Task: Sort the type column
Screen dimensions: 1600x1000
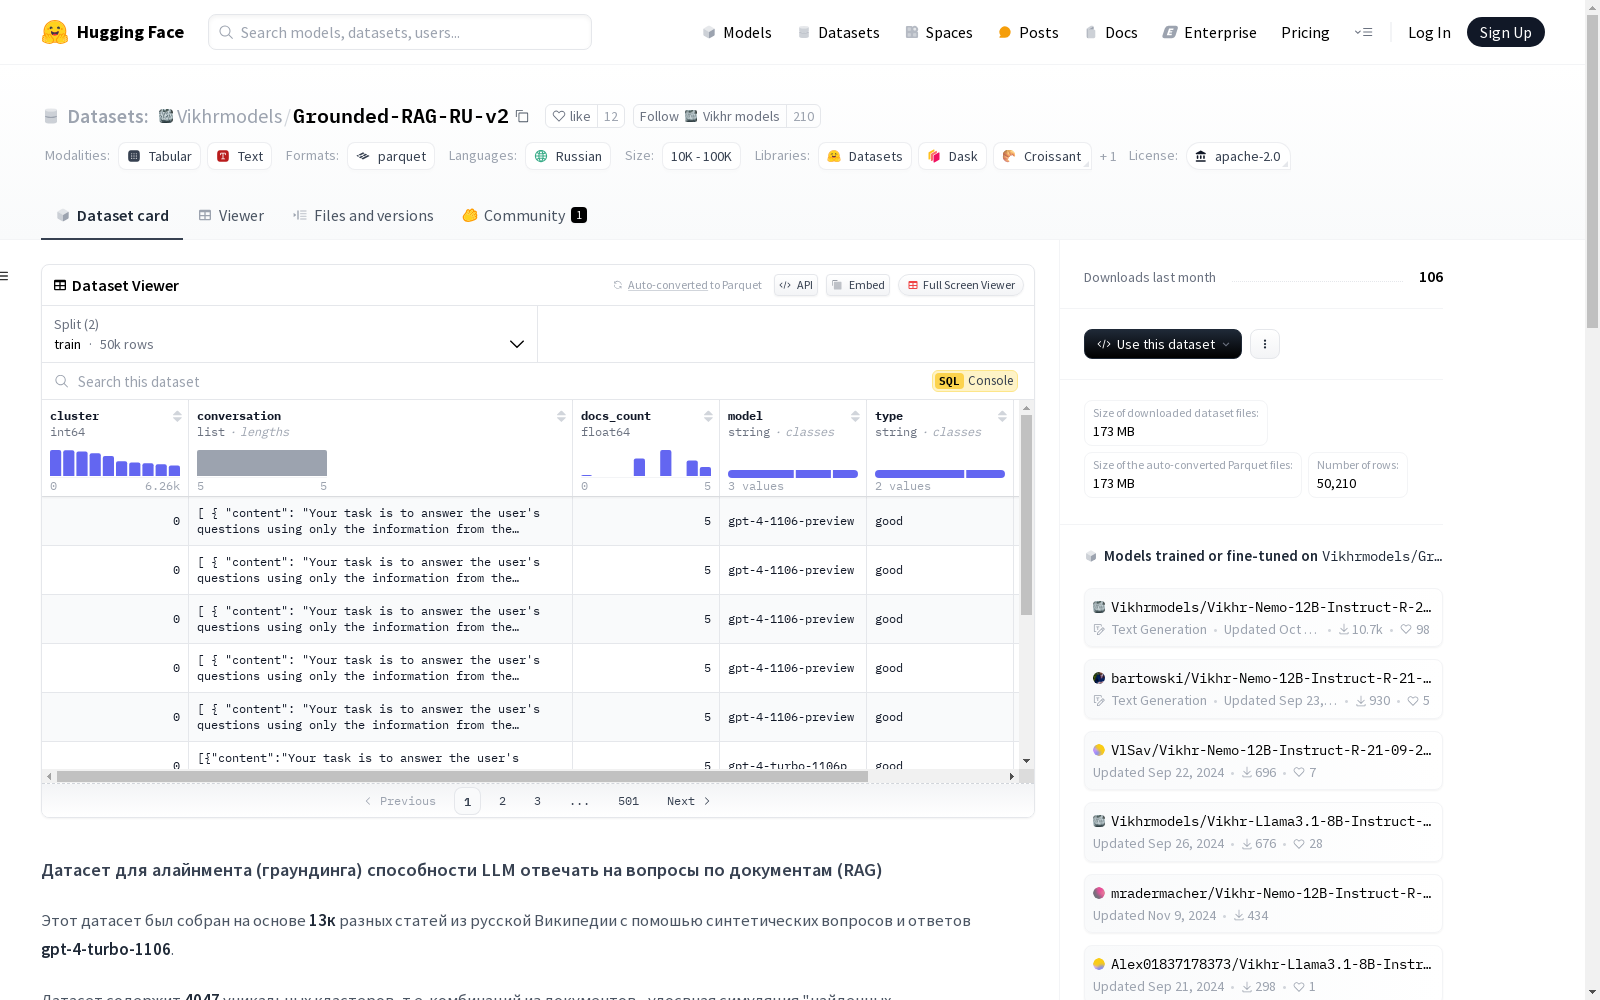Action: click(1002, 416)
